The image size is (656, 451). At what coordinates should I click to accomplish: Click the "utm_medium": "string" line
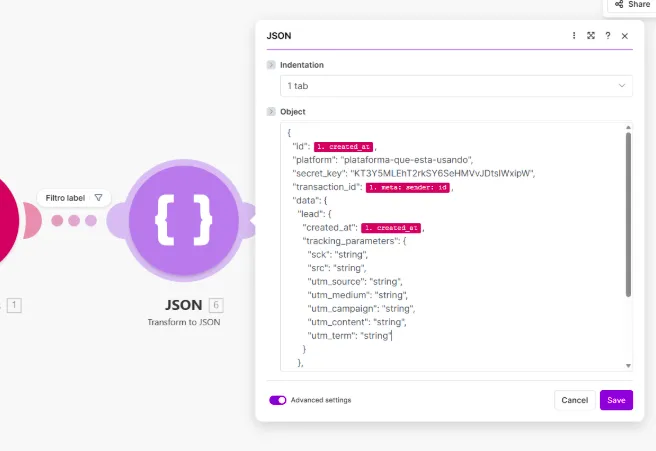pos(357,295)
